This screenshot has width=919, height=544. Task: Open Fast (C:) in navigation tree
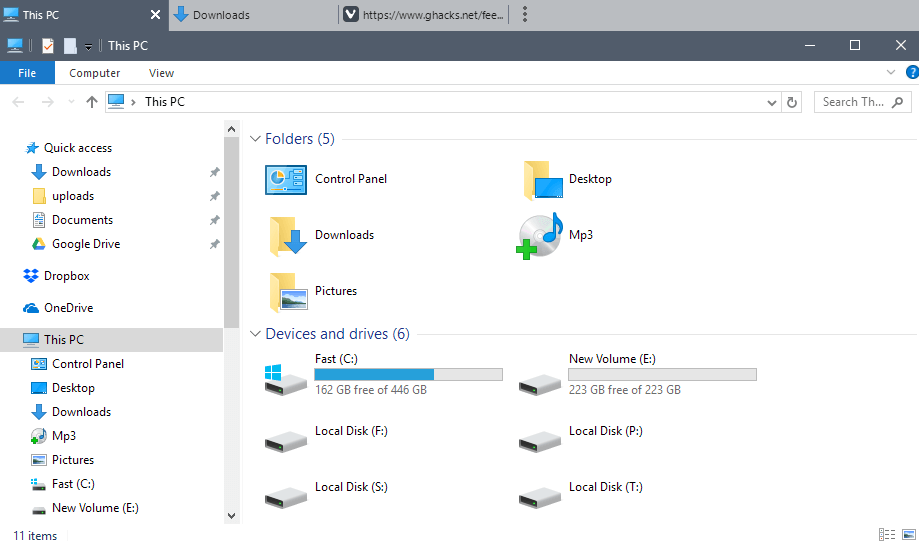tap(73, 484)
